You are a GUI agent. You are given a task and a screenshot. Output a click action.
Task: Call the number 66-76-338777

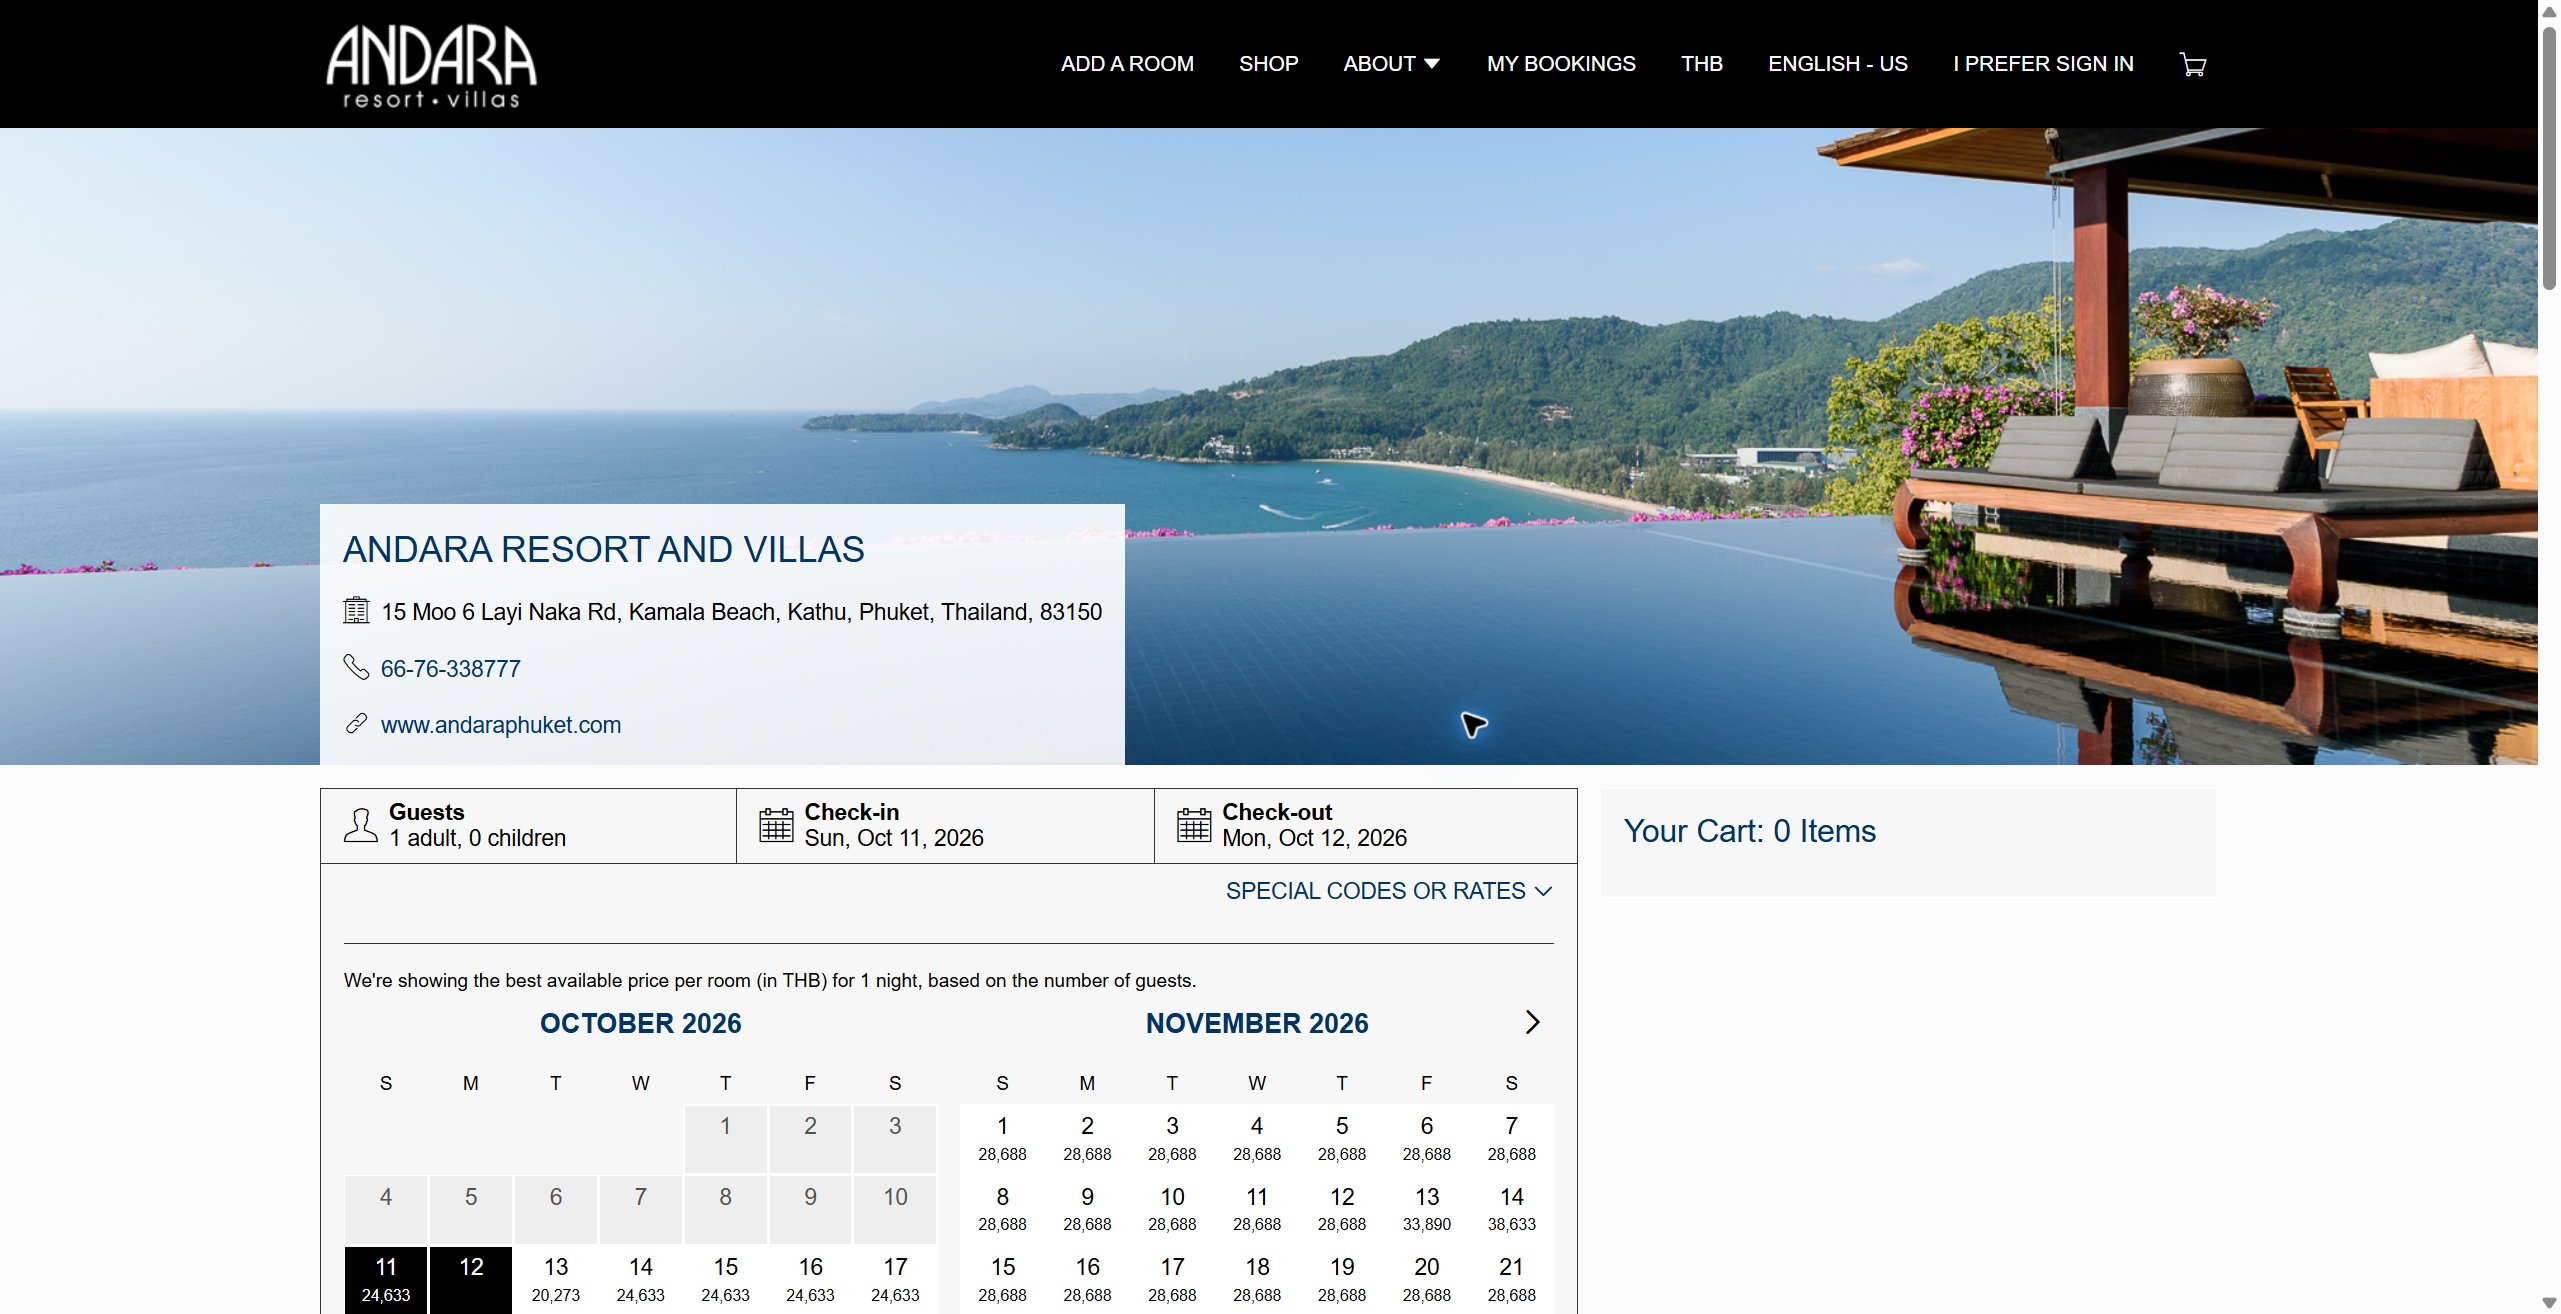pyautogui.click(x=451, y=669)
